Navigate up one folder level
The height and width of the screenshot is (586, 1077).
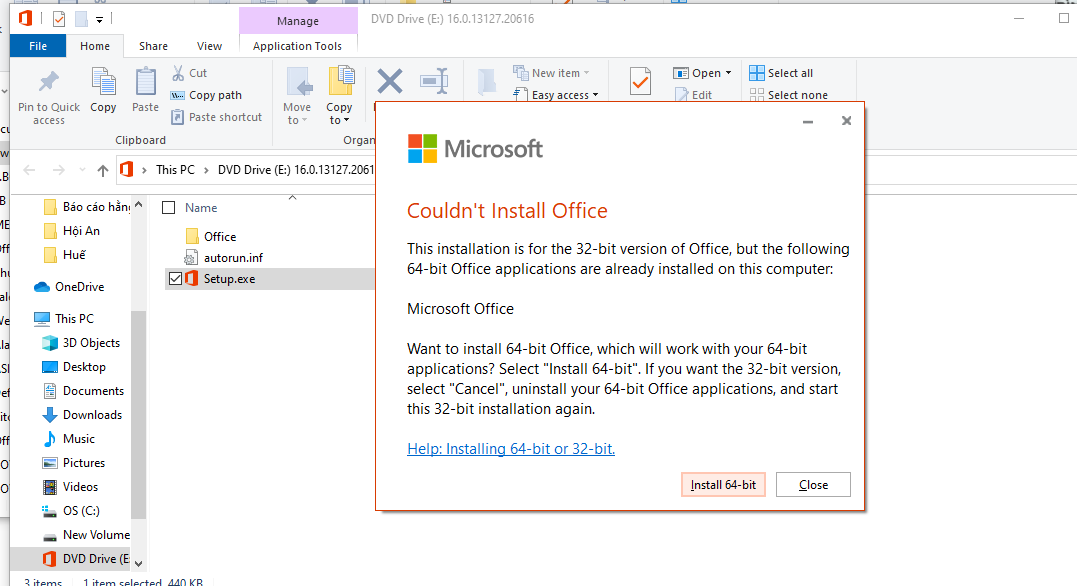click(102, 170)
